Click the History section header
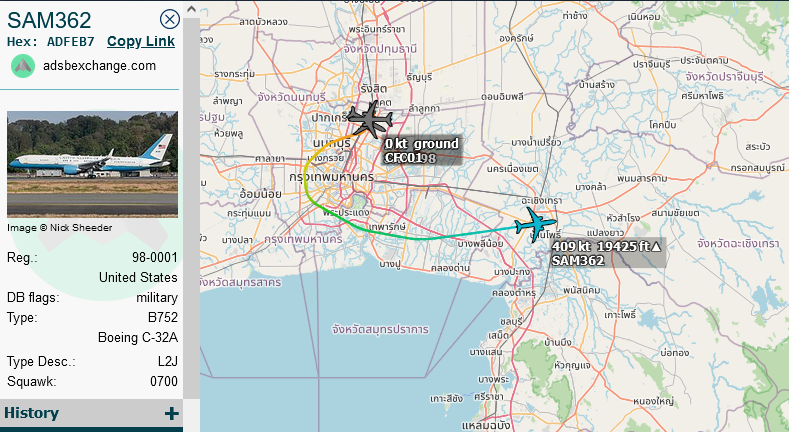789x432 pixels. (91, 413)
